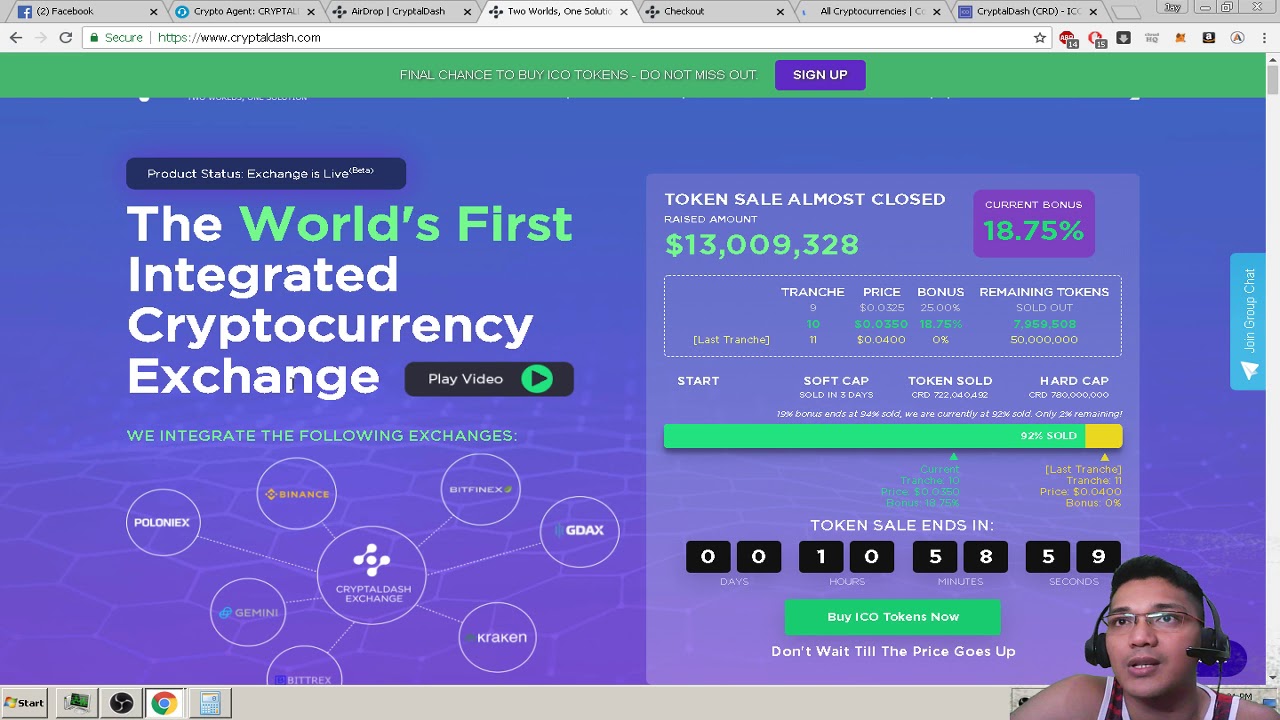Viewport: 1280px width, 720px height.
Task: Close the Checkout tab
Action: (780, 12)
